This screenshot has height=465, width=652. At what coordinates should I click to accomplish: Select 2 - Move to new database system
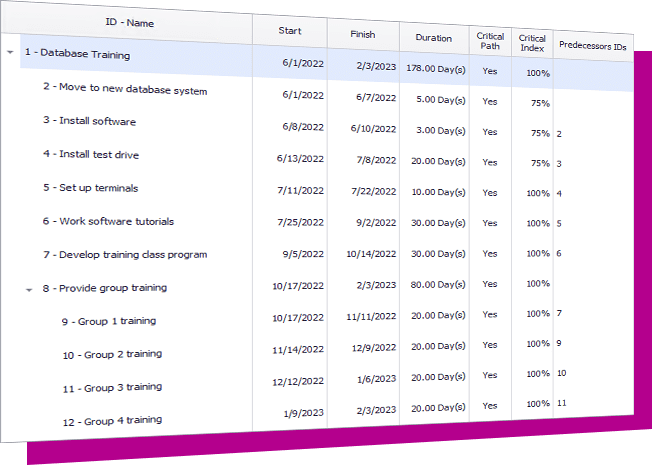tap(125, 89)
